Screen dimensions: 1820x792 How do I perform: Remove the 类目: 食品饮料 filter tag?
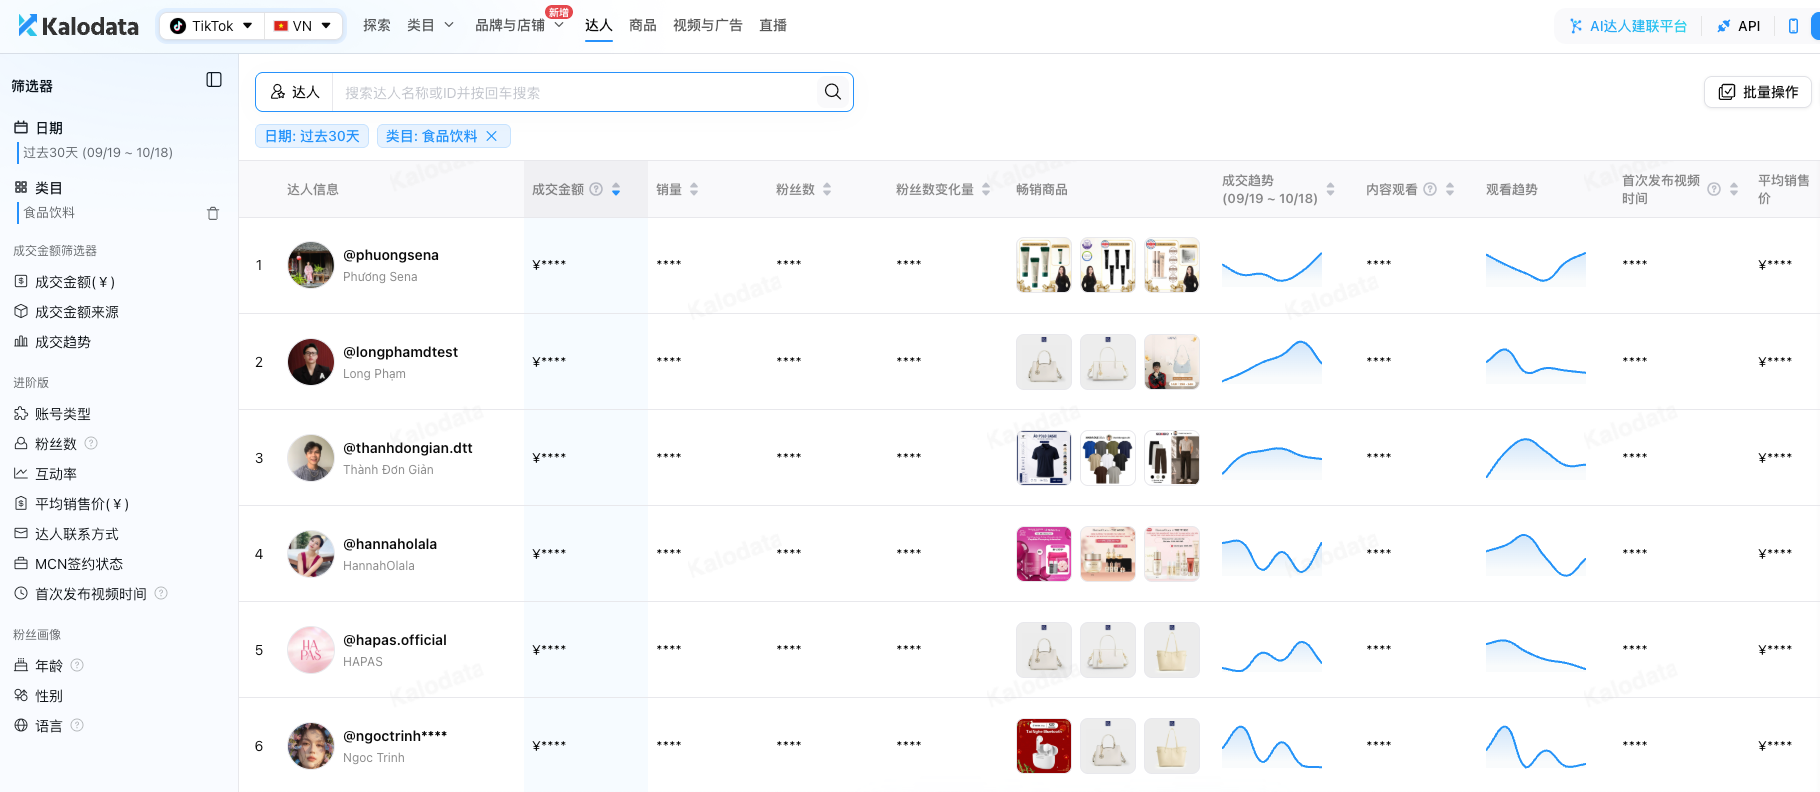pyautogui.click(x=492, y=136)
